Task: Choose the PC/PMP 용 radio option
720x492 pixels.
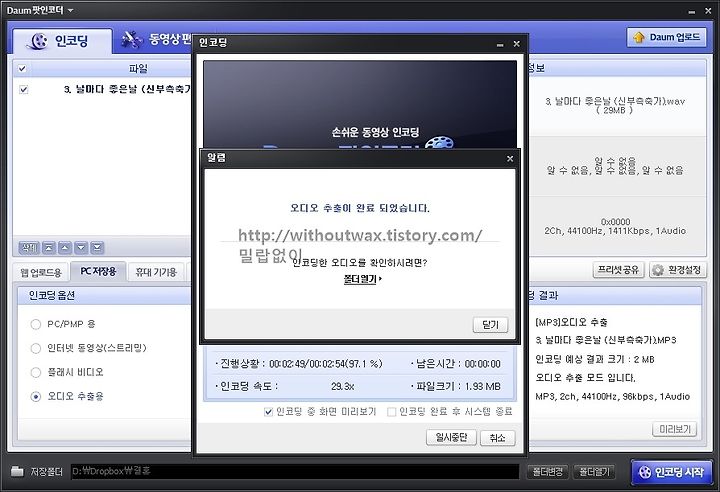Action: 36,324
